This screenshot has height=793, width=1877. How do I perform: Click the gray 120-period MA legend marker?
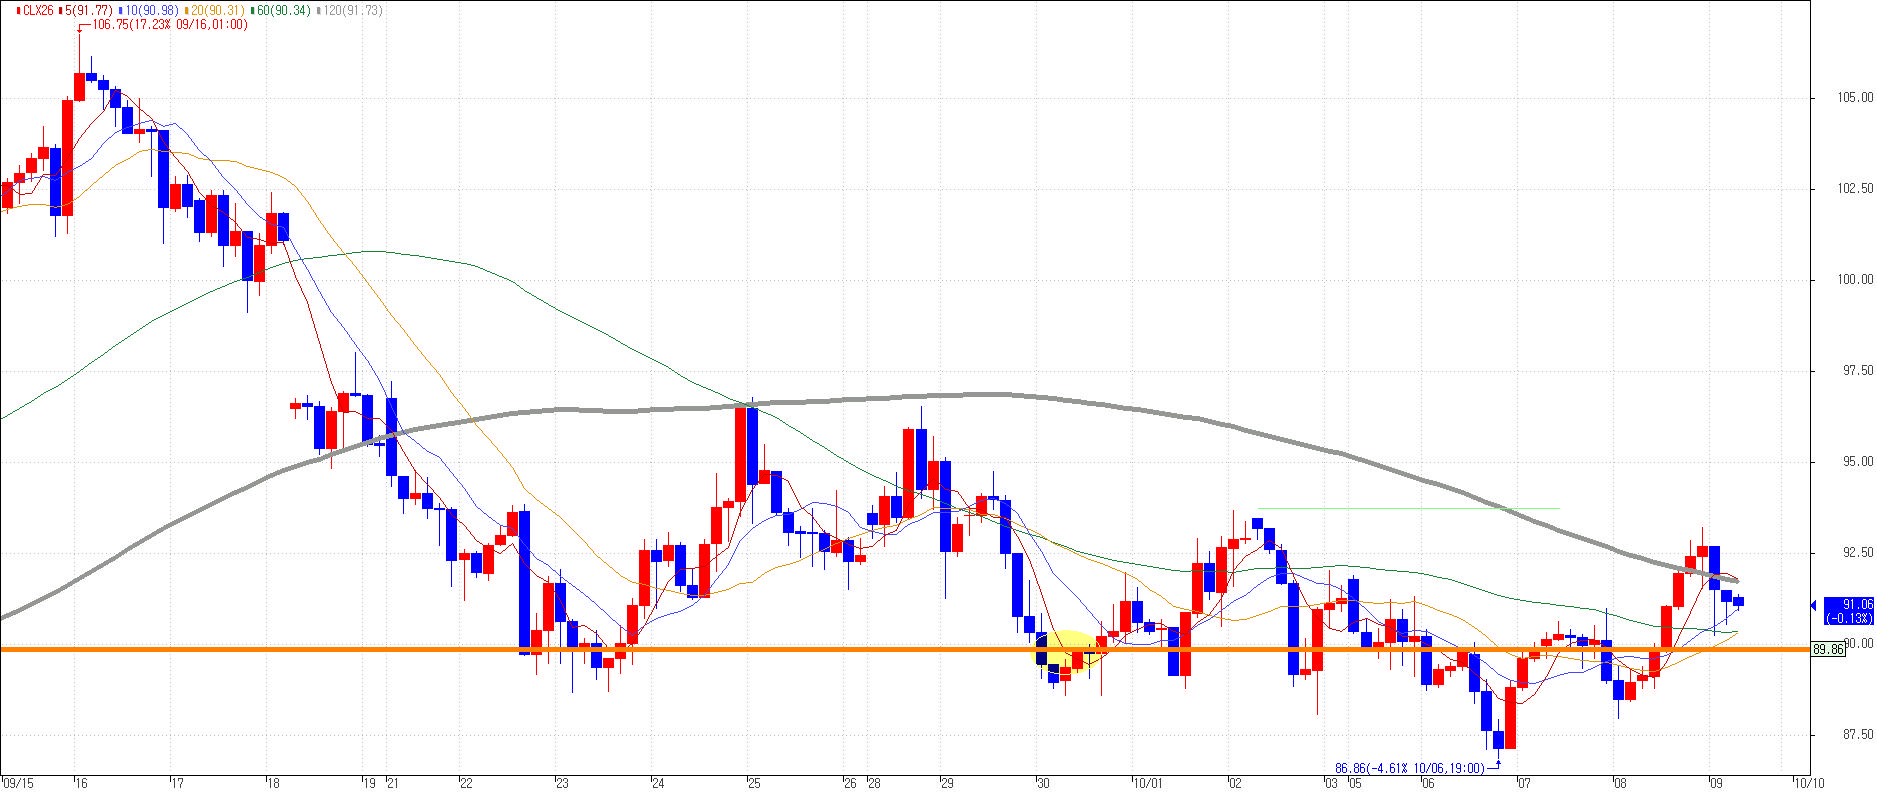click(318, 10)
